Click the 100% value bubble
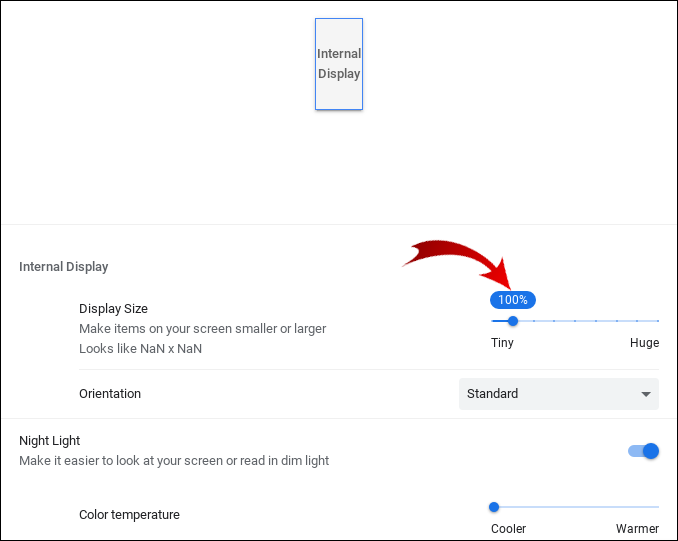 (513, 300)
